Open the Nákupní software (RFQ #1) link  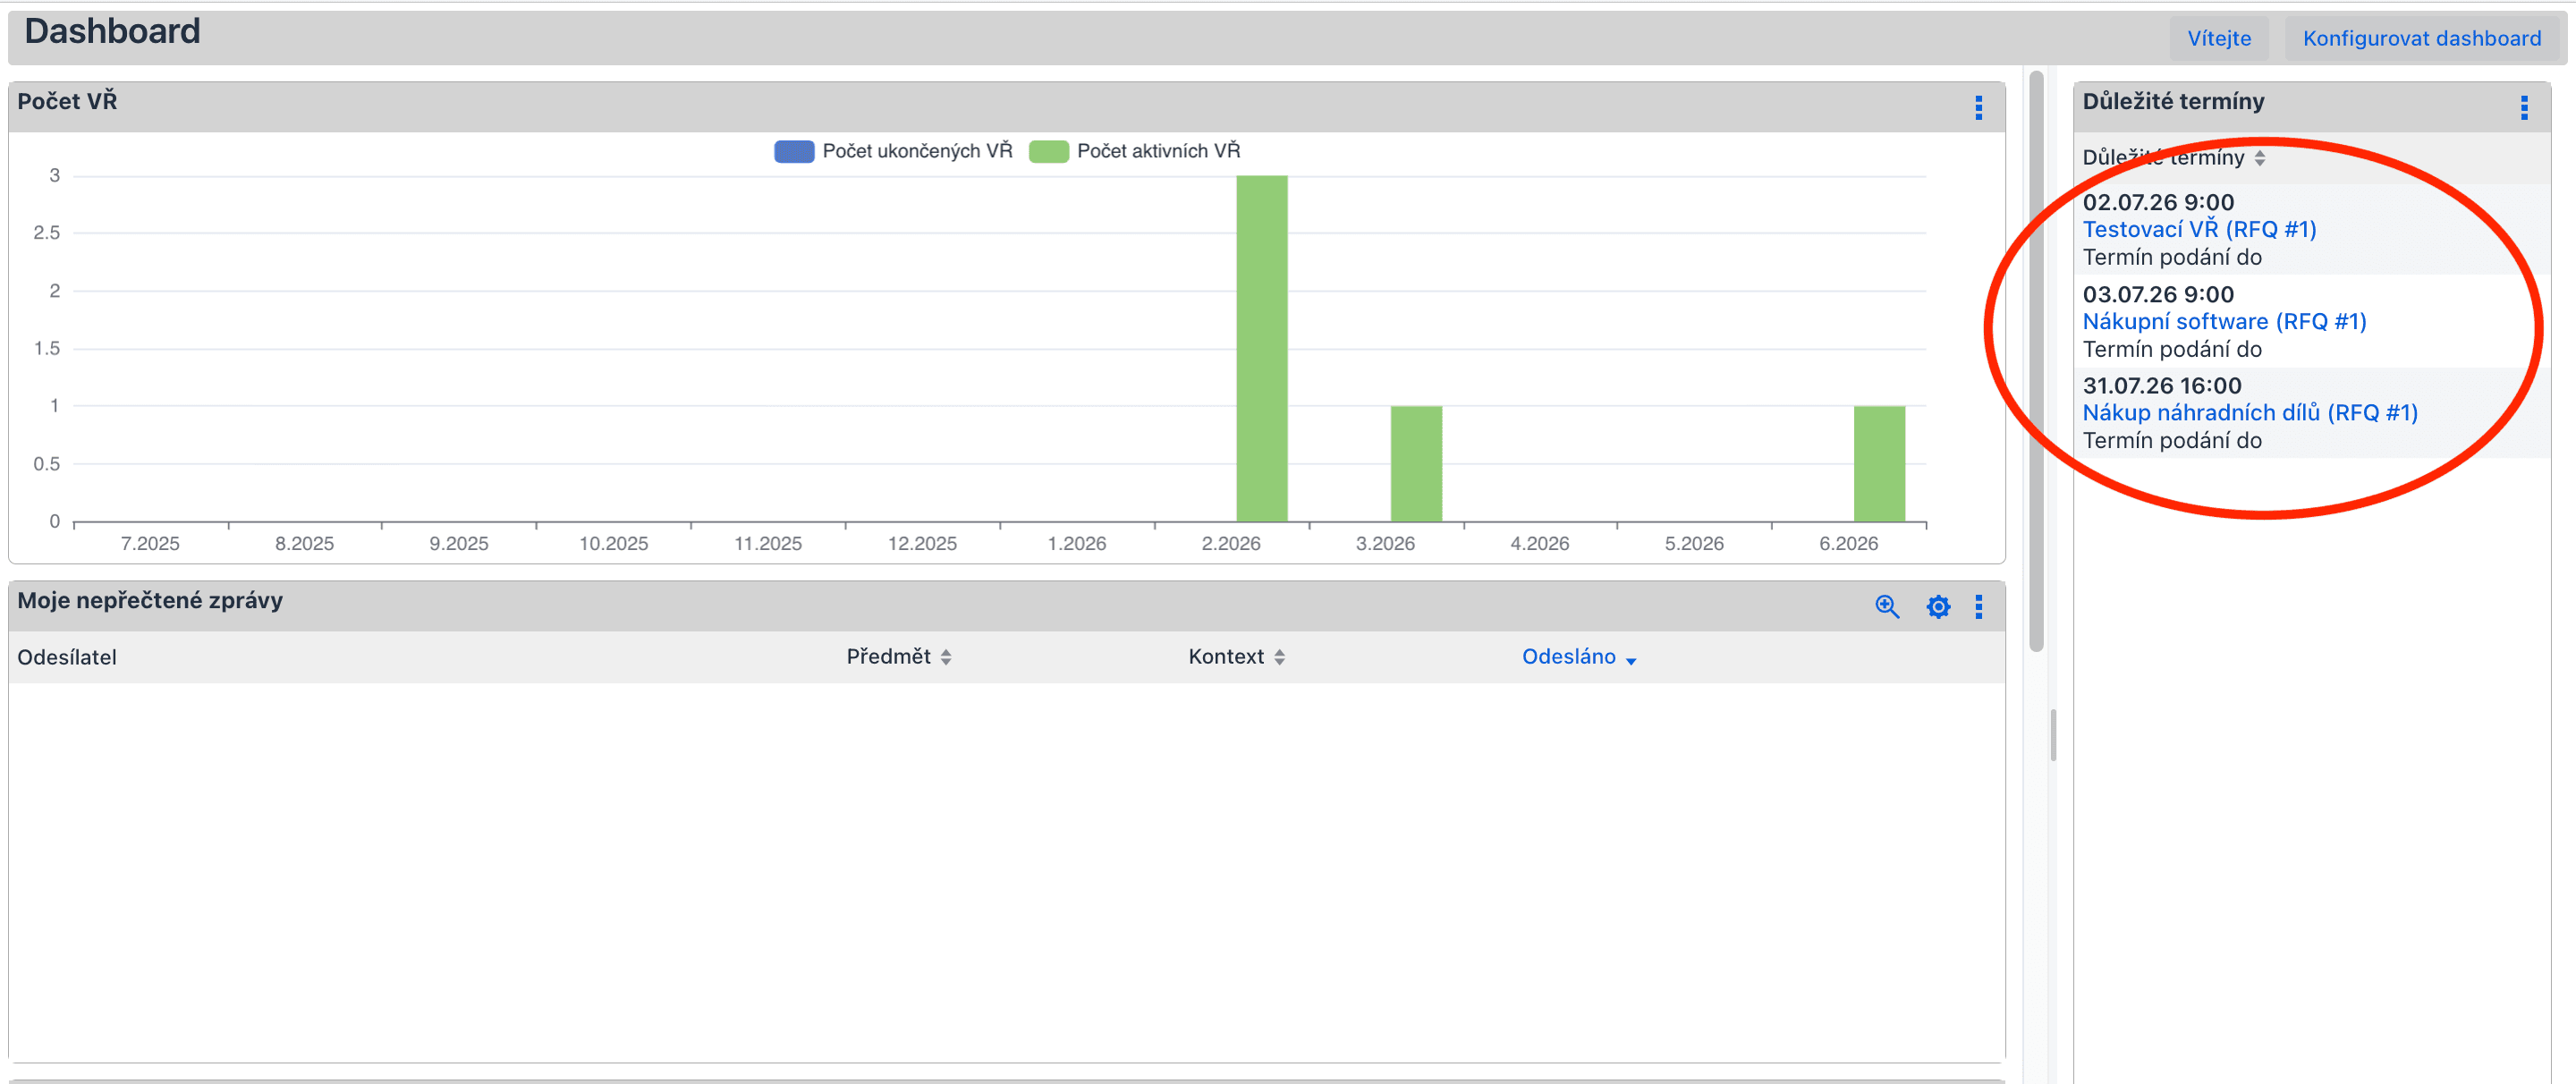(x=2224, y=321)
